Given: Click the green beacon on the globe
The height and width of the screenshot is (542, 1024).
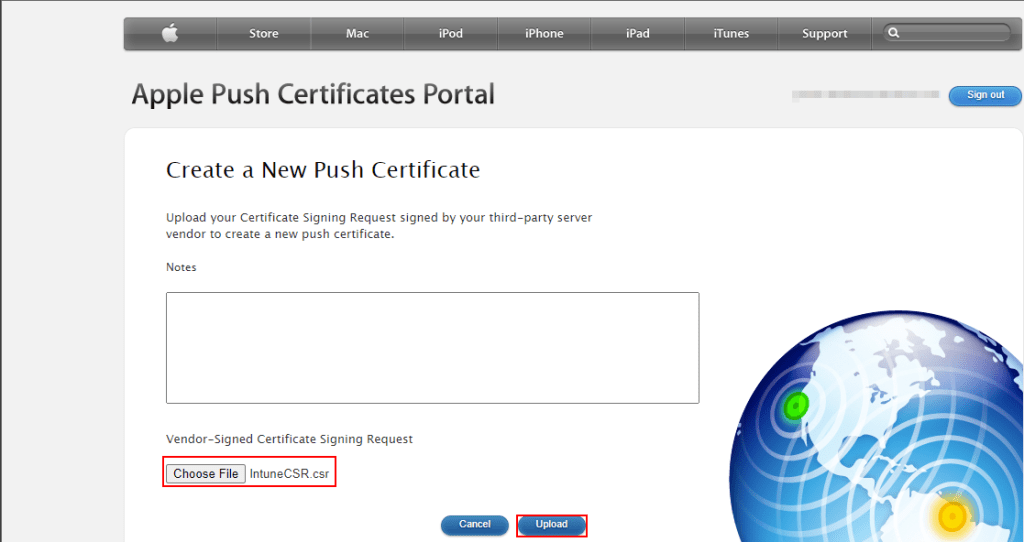Looking at the screenshot, I should (x=796, y=405).
